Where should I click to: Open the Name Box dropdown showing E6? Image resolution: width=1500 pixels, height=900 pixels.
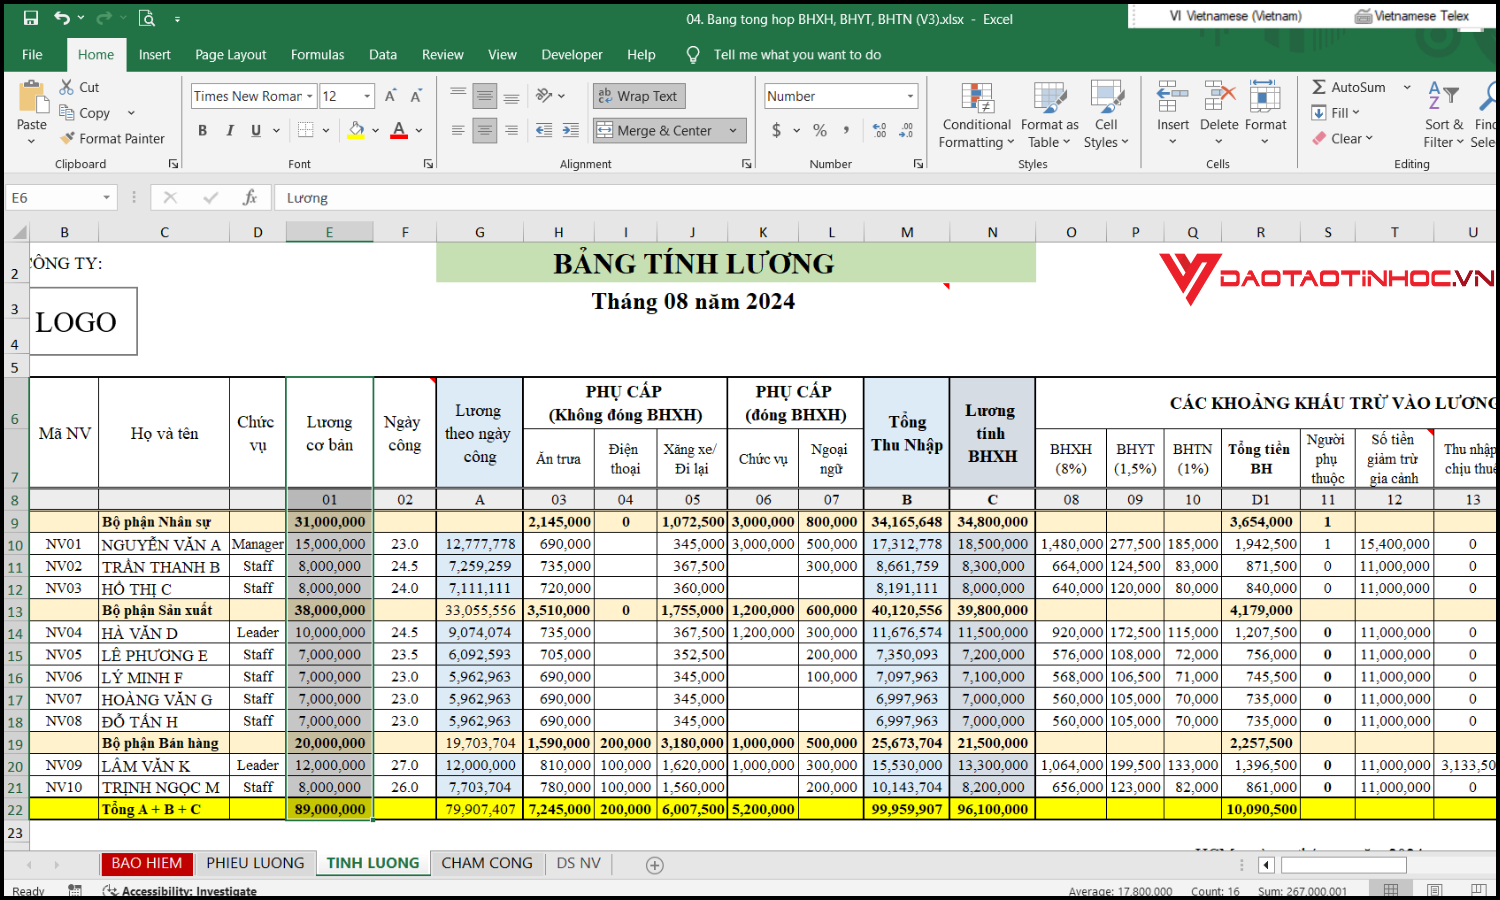106,198
